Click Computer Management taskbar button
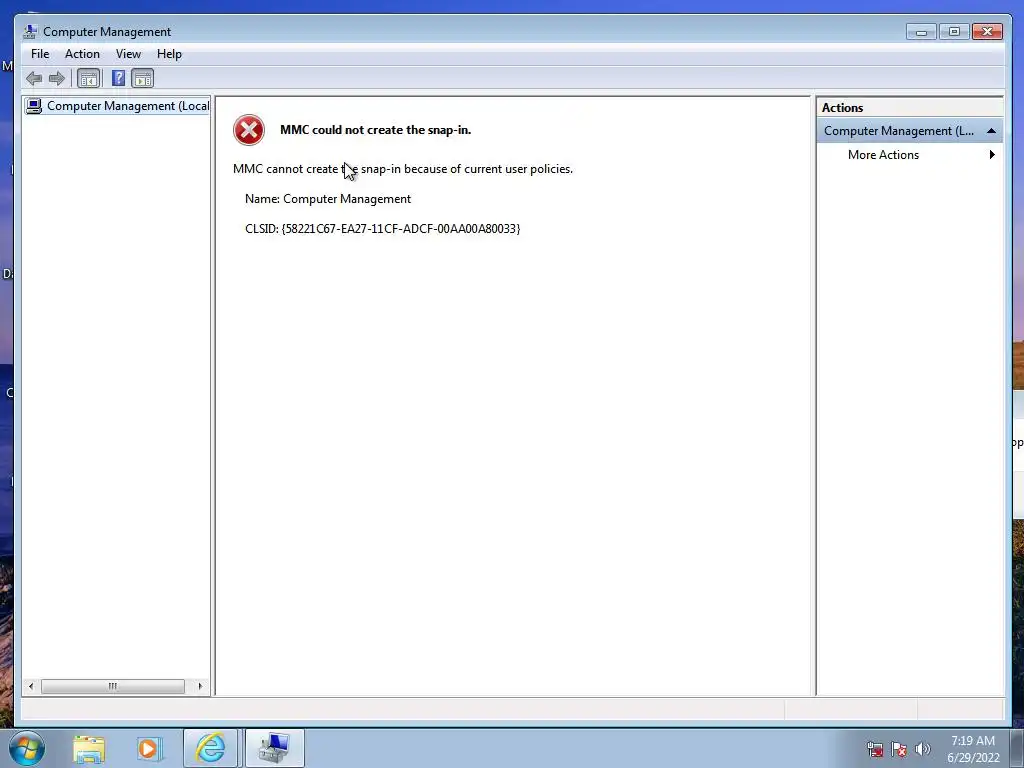The width and height of the screenshot is (1024, 768). pyautogui.click(x=275, y=748)
